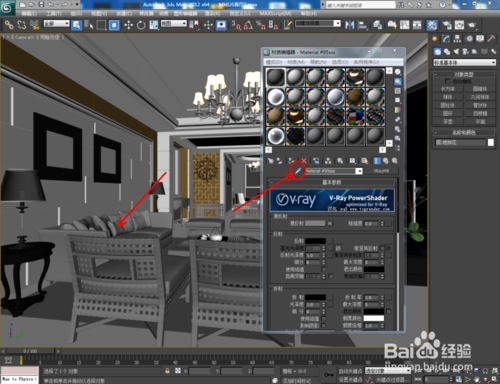Select the brown wood material sample sphere
Screen dimensions: 500x384
[355, 97]
